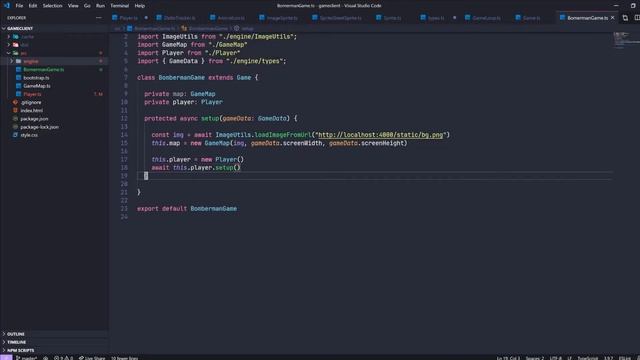Image resolution: width=640 pixels, height=360 pixels.
Task: Click the index.html file type icon
Action: 15,110
